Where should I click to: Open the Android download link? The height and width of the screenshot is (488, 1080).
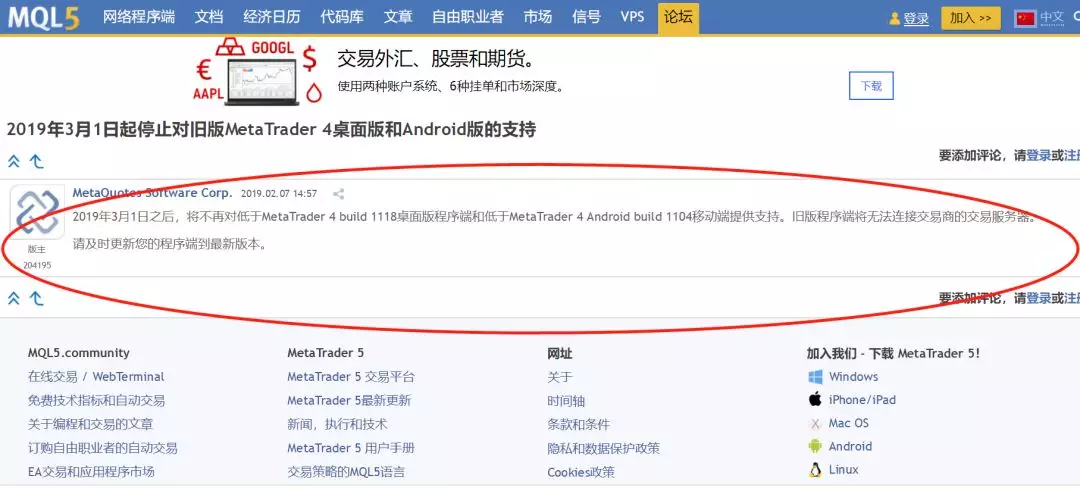pyautogui.click(x=850, y=447)
